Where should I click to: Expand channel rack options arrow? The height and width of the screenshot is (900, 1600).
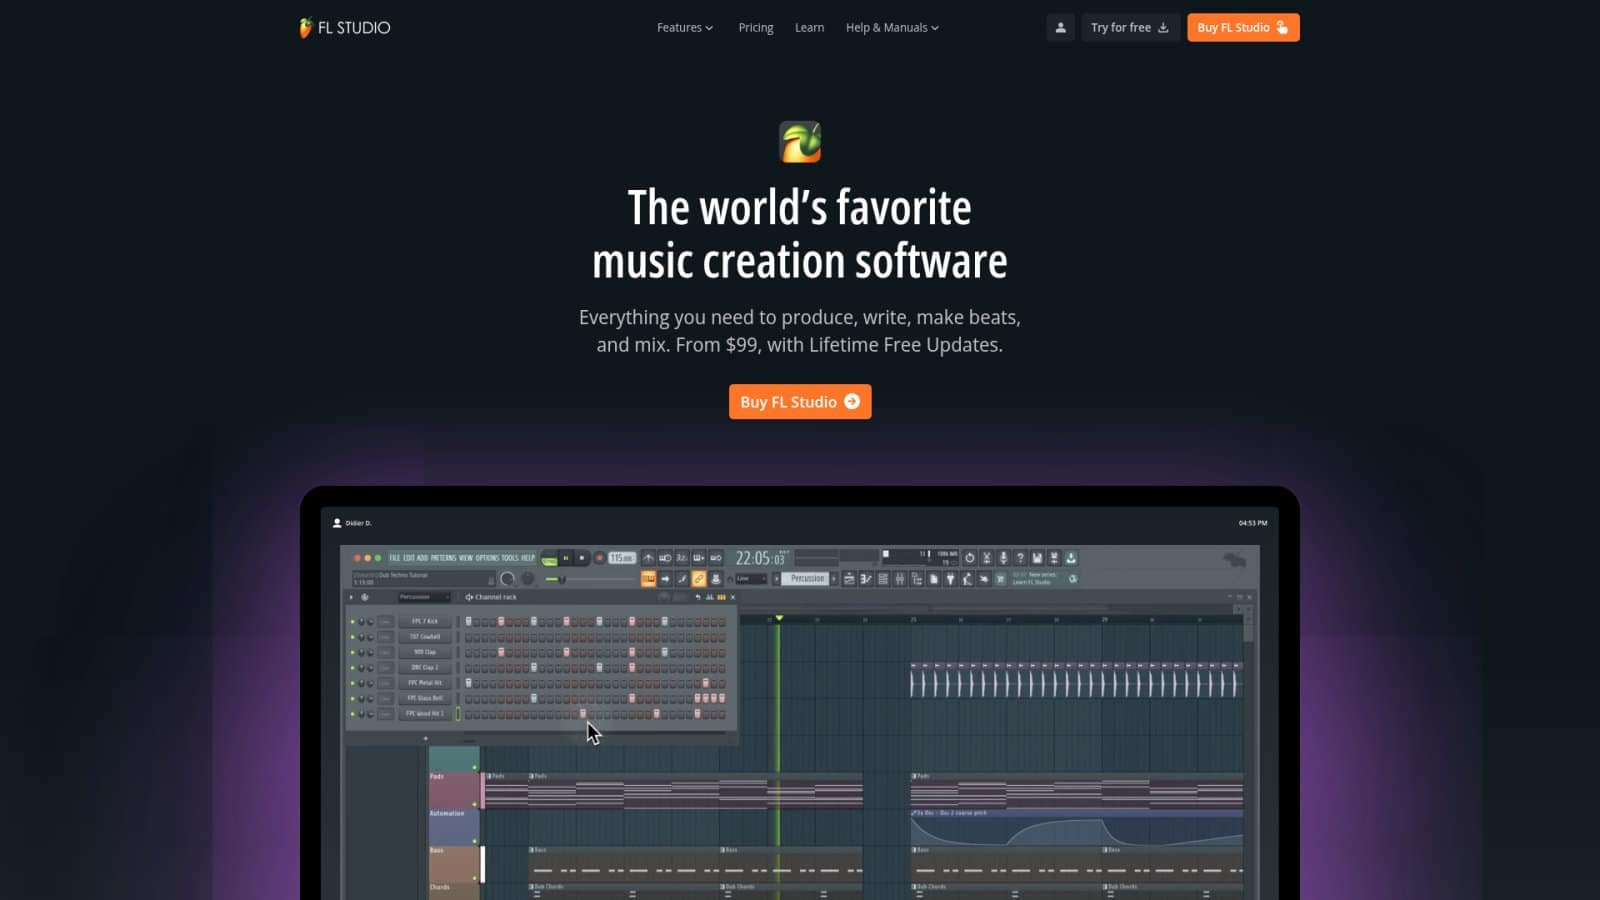click(351, 597)
